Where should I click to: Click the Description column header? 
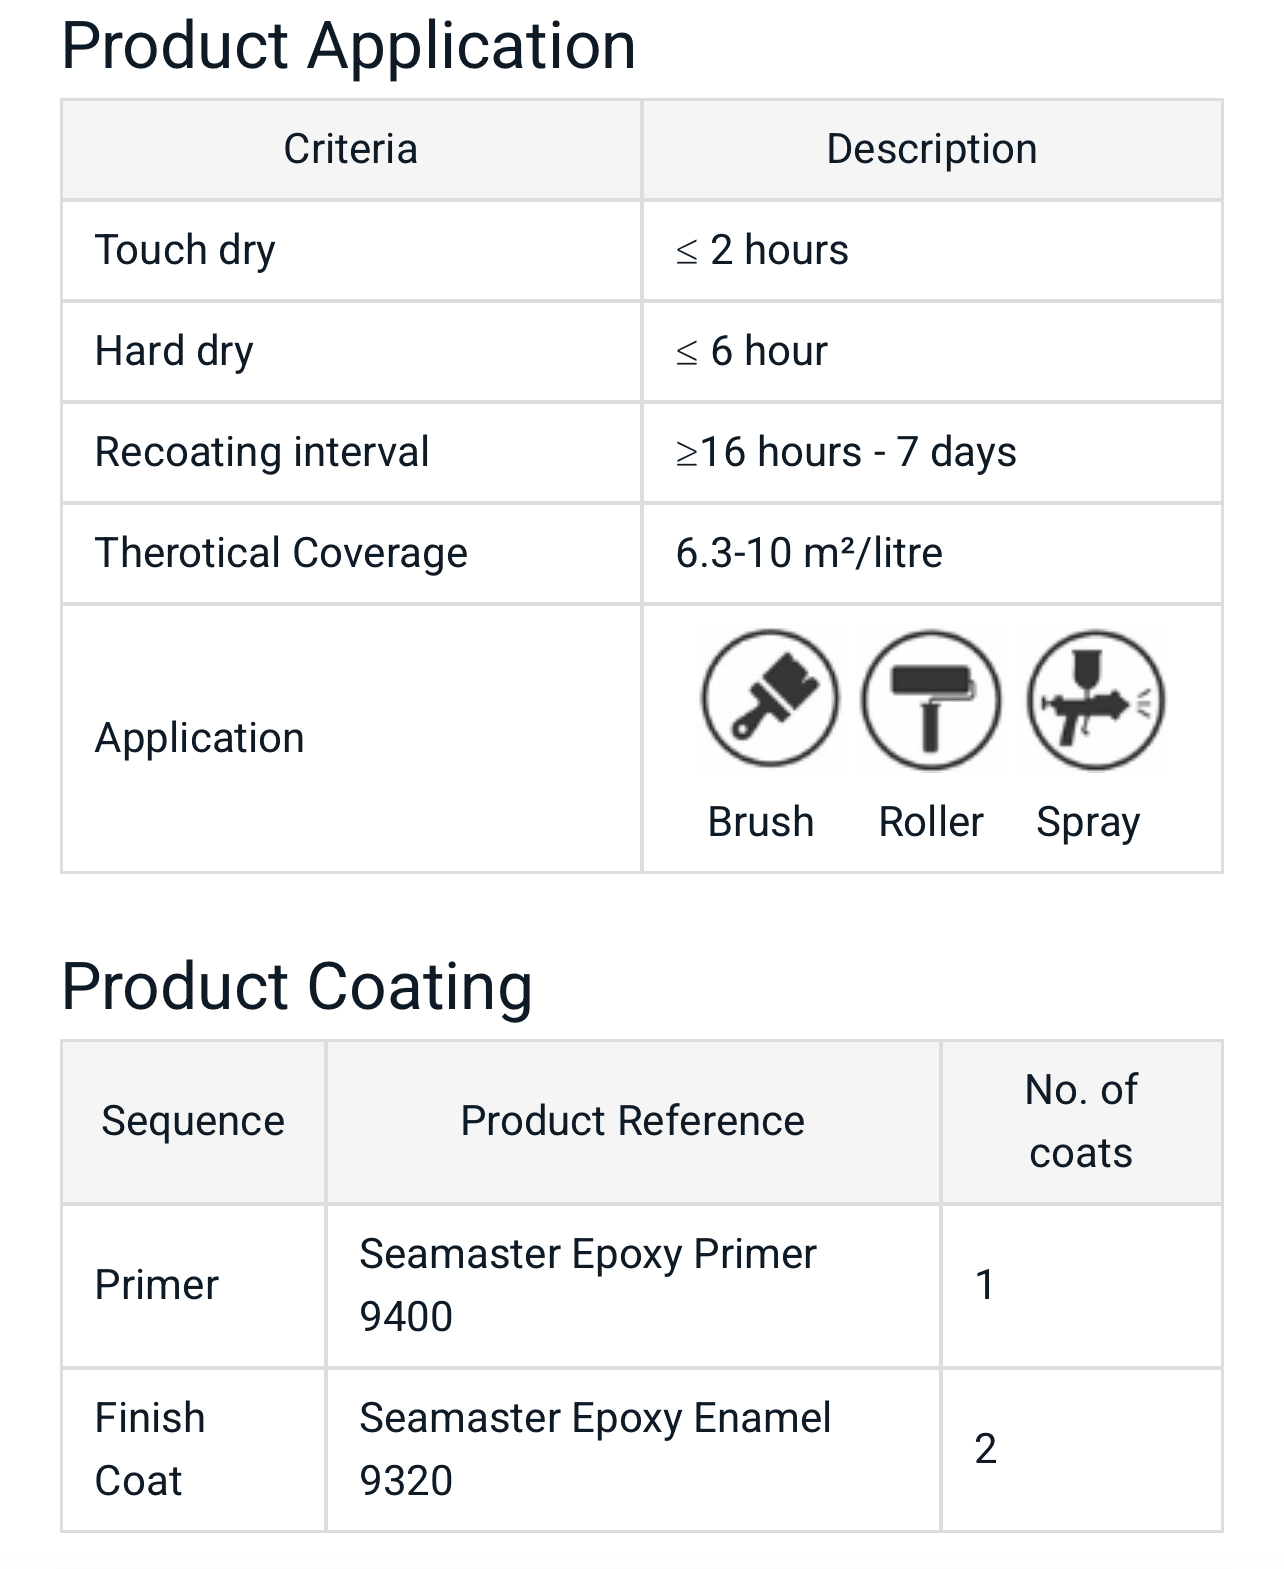pyautogui.click(x=931, y=149)
